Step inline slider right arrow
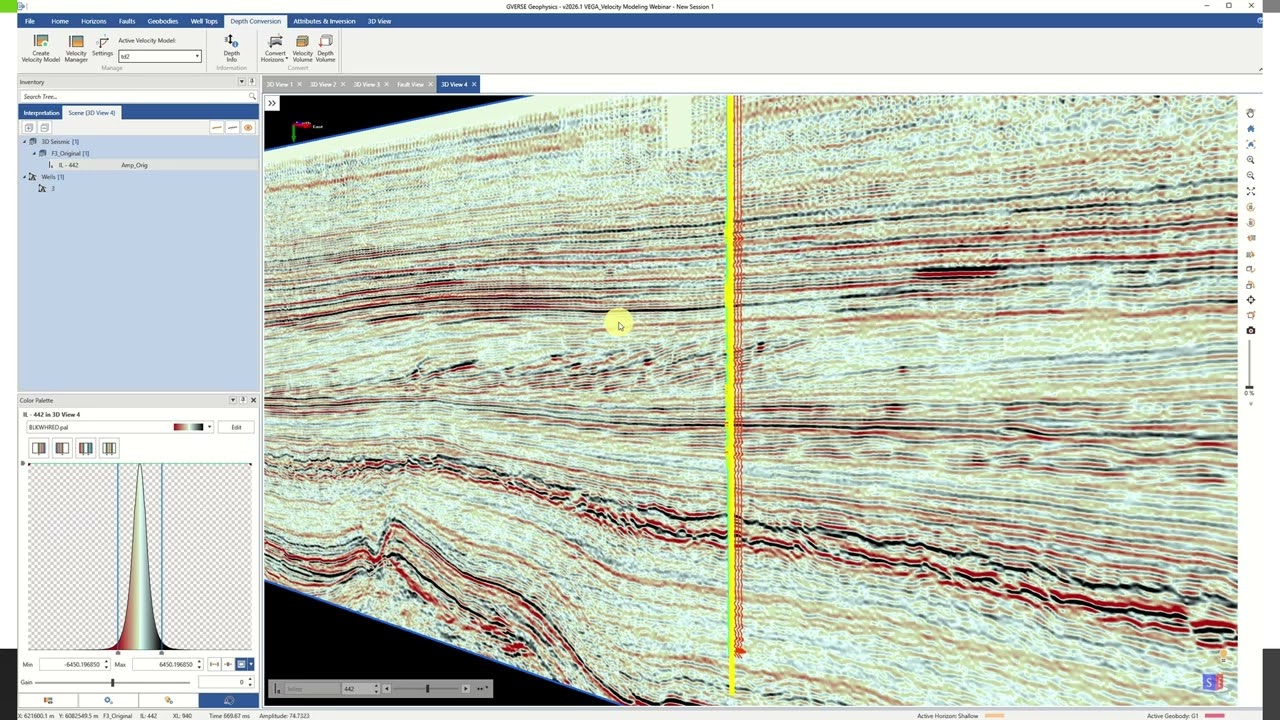The image size is (1280, 720). pos(465,688)
